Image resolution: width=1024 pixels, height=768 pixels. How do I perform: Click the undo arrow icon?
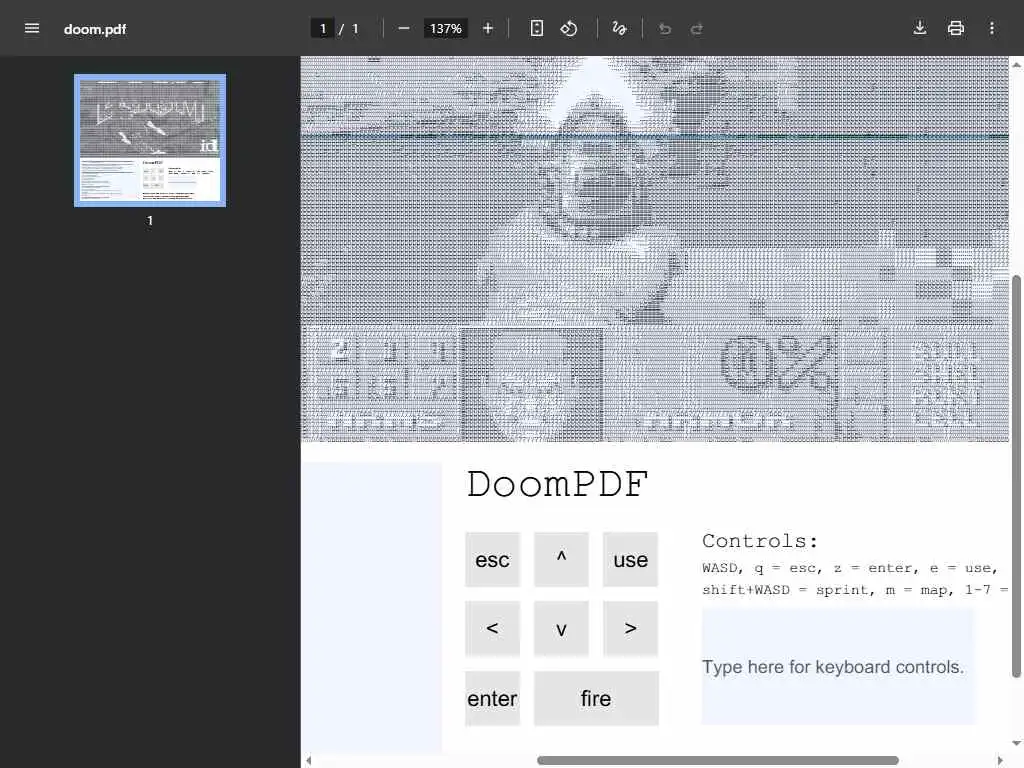point(665,29)
